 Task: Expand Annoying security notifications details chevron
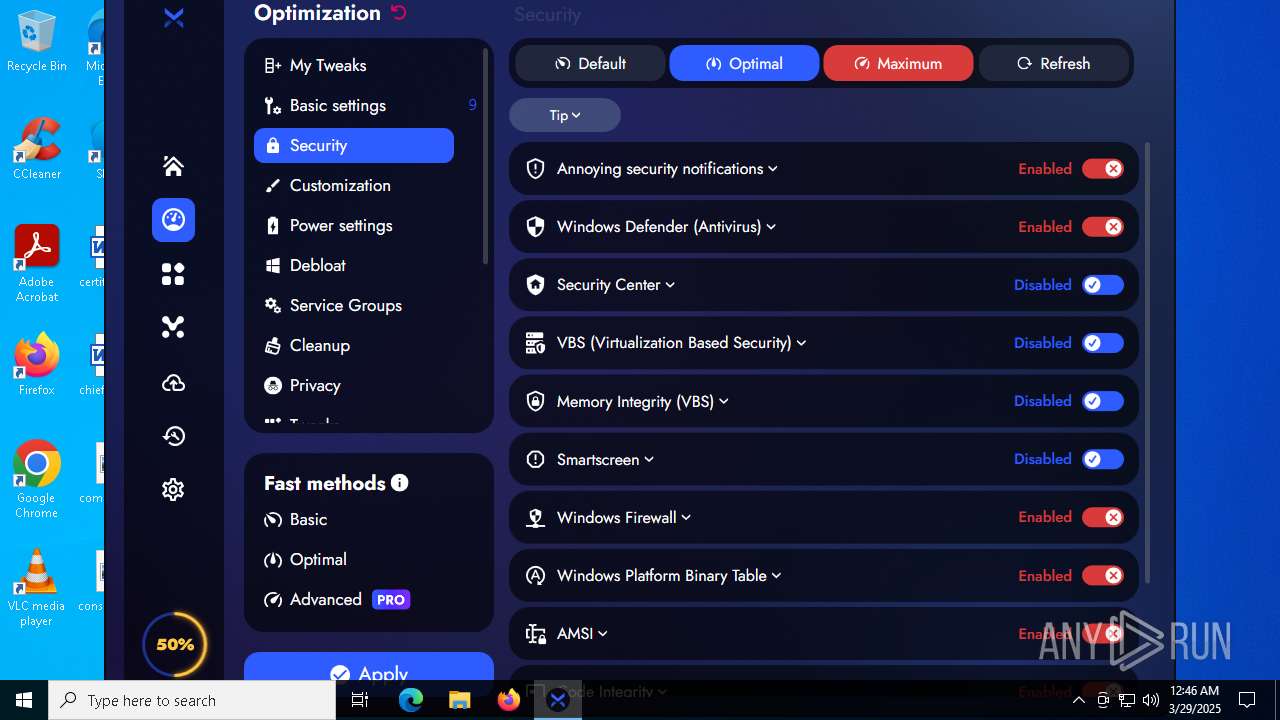pos(773,169)
